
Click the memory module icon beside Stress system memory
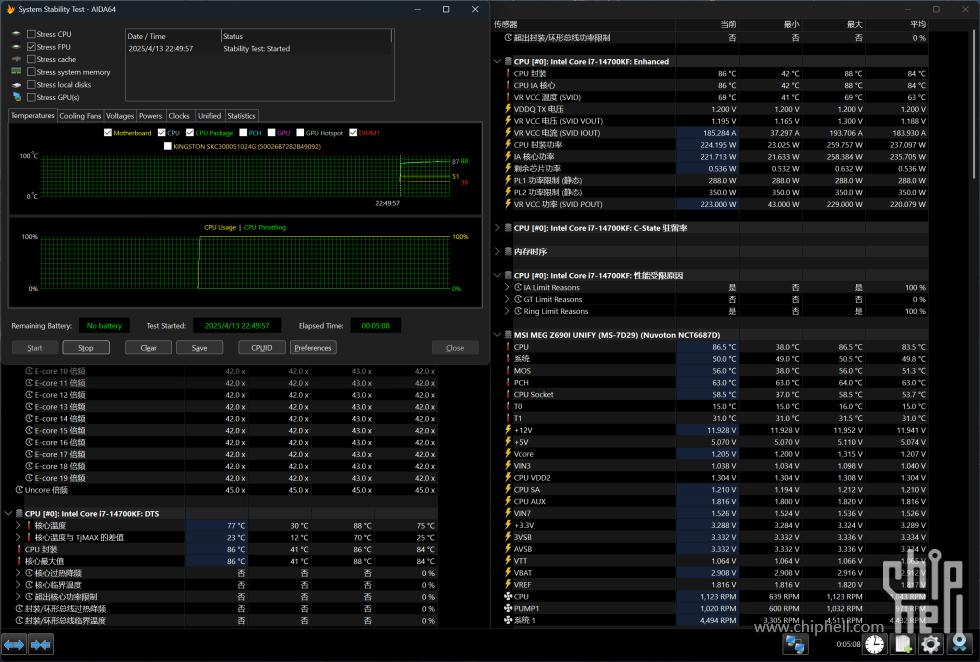pyautogui.click(x=16, y=72)
